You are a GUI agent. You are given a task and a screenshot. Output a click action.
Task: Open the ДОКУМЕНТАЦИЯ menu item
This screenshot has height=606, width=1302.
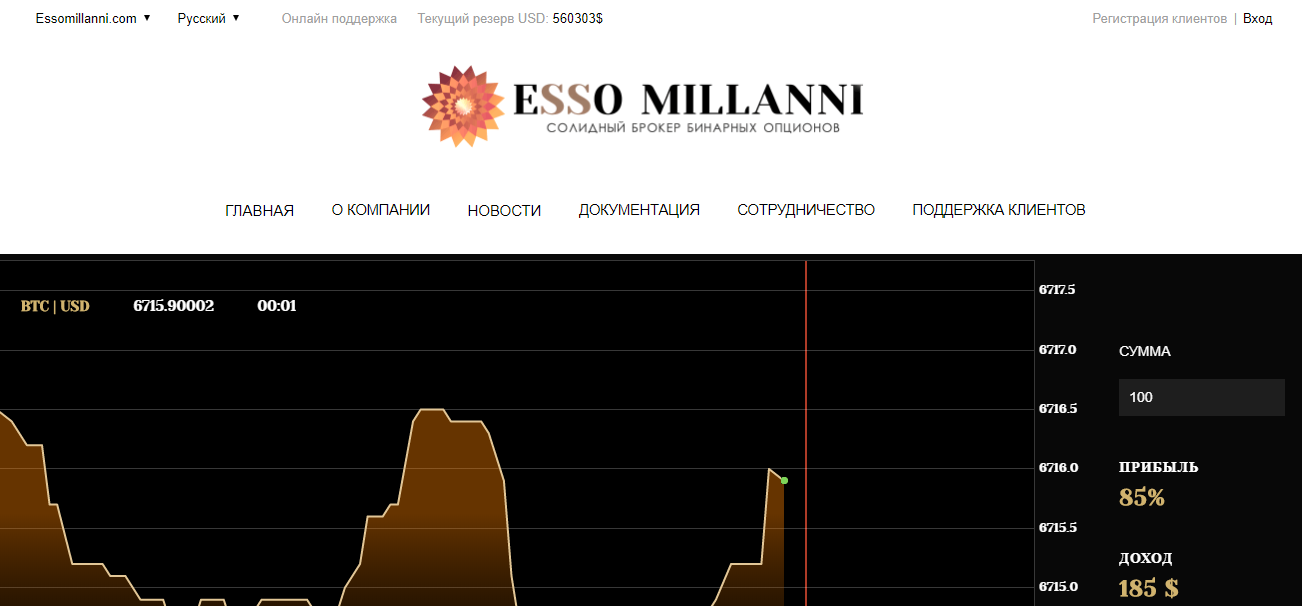(x=639, y=210)
